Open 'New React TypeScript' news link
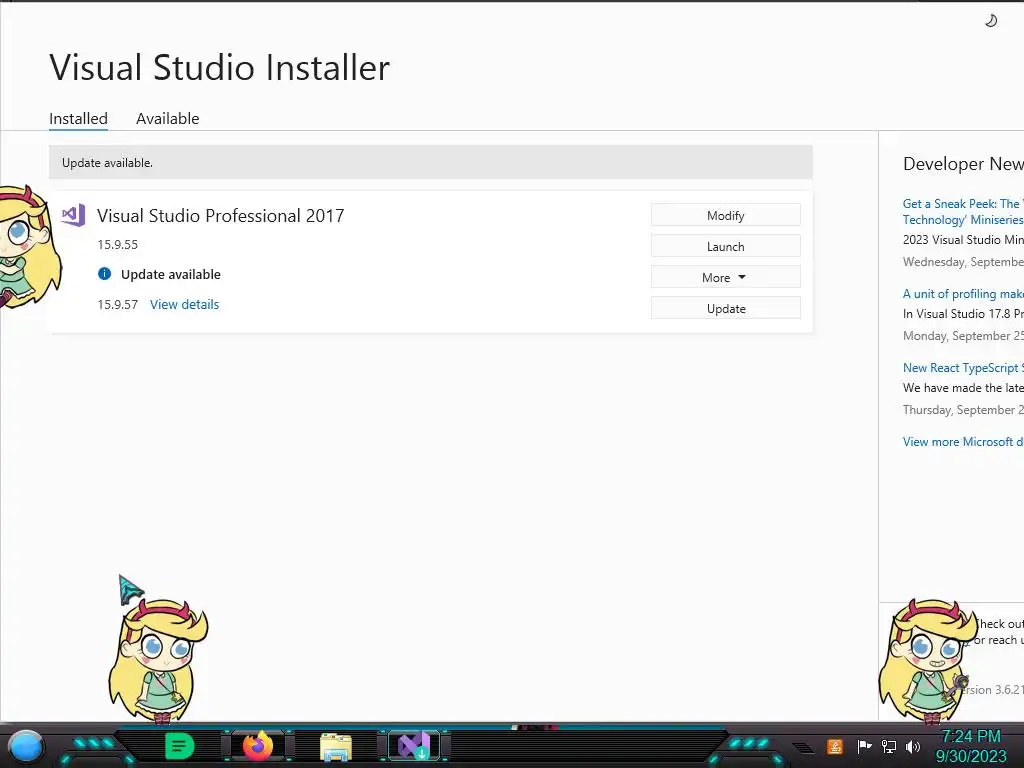This screenshot has height=768, width=1024. pyautogui.click(x=963, y=368)
